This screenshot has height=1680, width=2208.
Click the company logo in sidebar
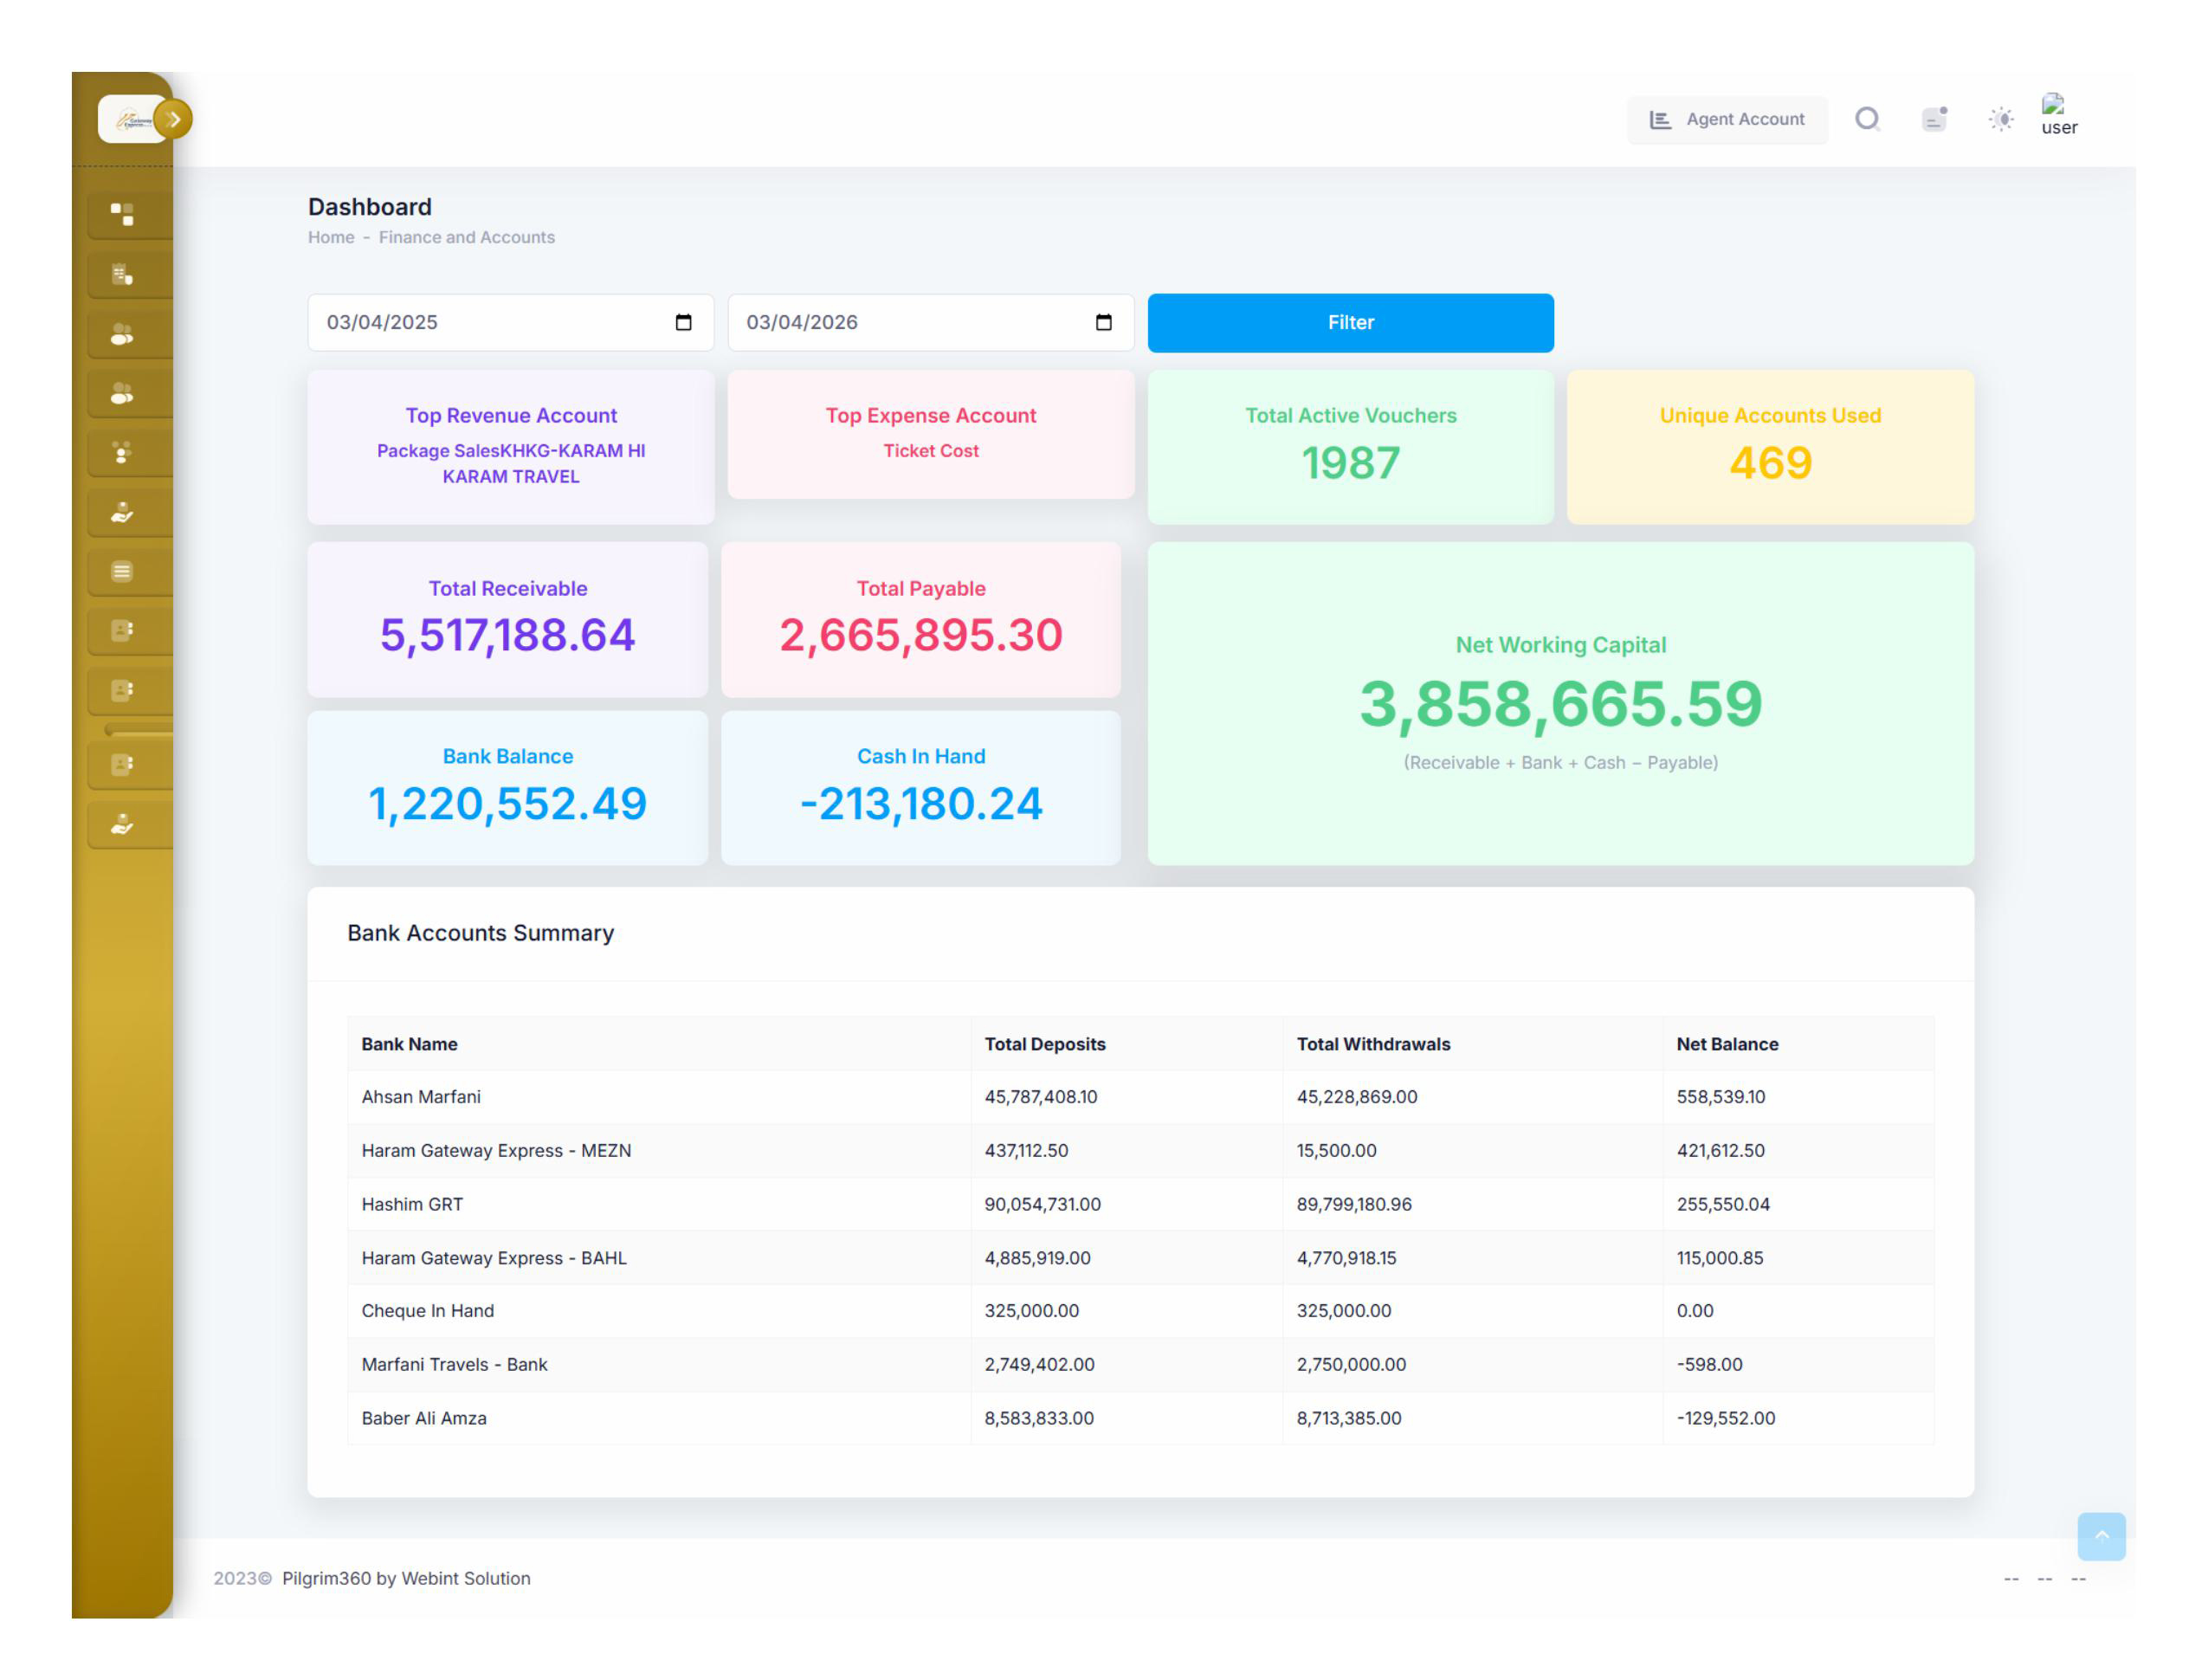coord(130,119)
